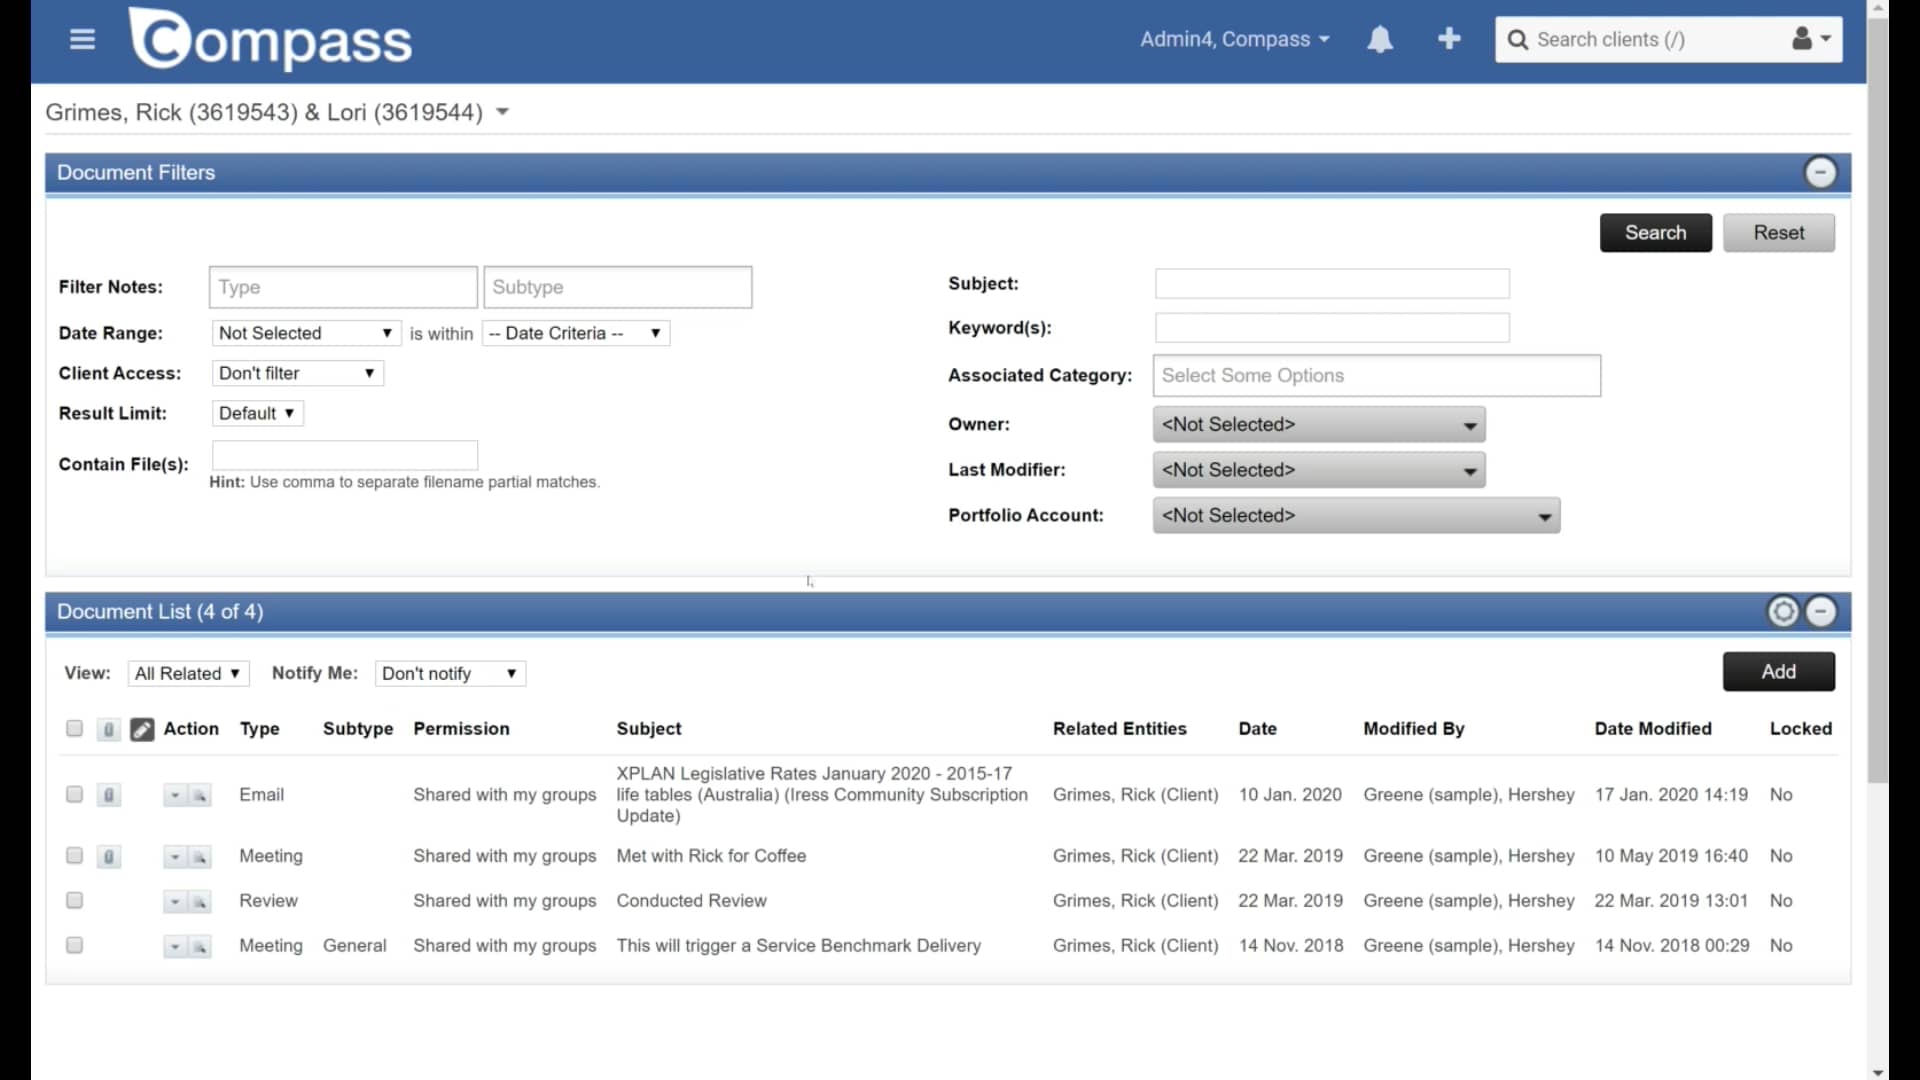The width and height of the screenshot is (1920, 1080).
Task: Click the Search button to filter documents
Action: point(1655,232)
